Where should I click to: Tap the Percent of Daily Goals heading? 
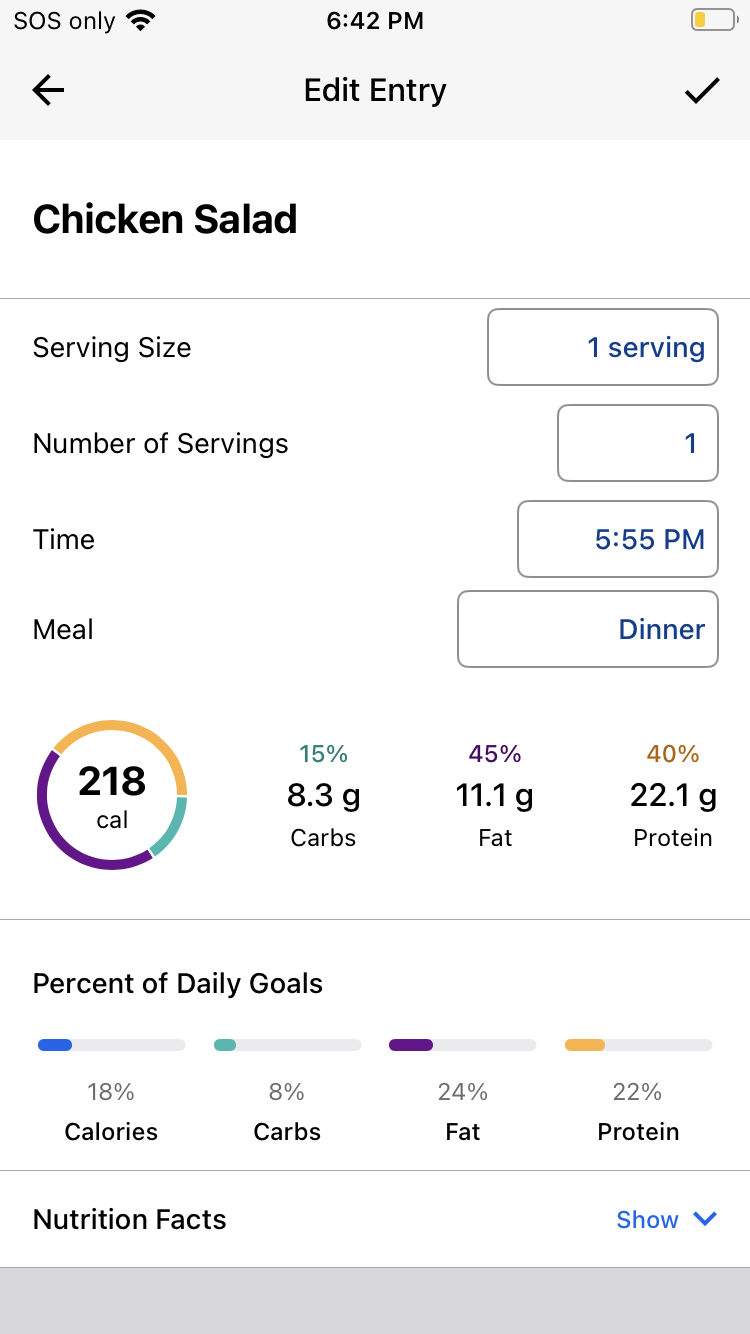click(178, 983)
